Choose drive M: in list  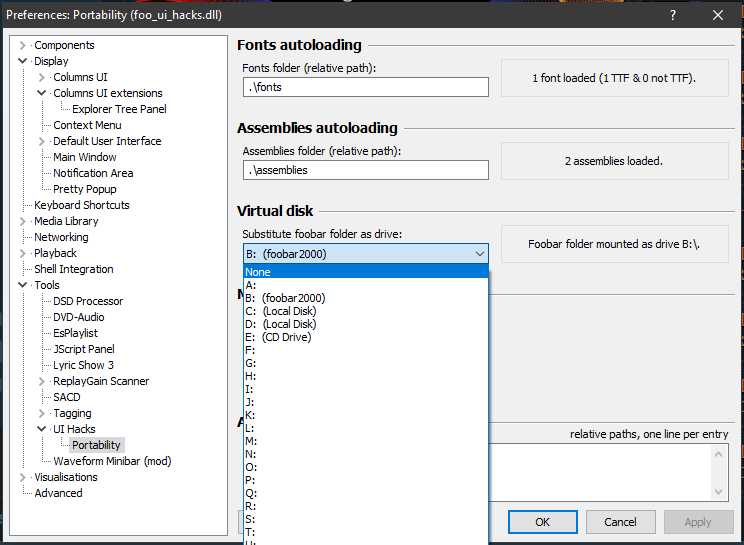click(366, 442)
